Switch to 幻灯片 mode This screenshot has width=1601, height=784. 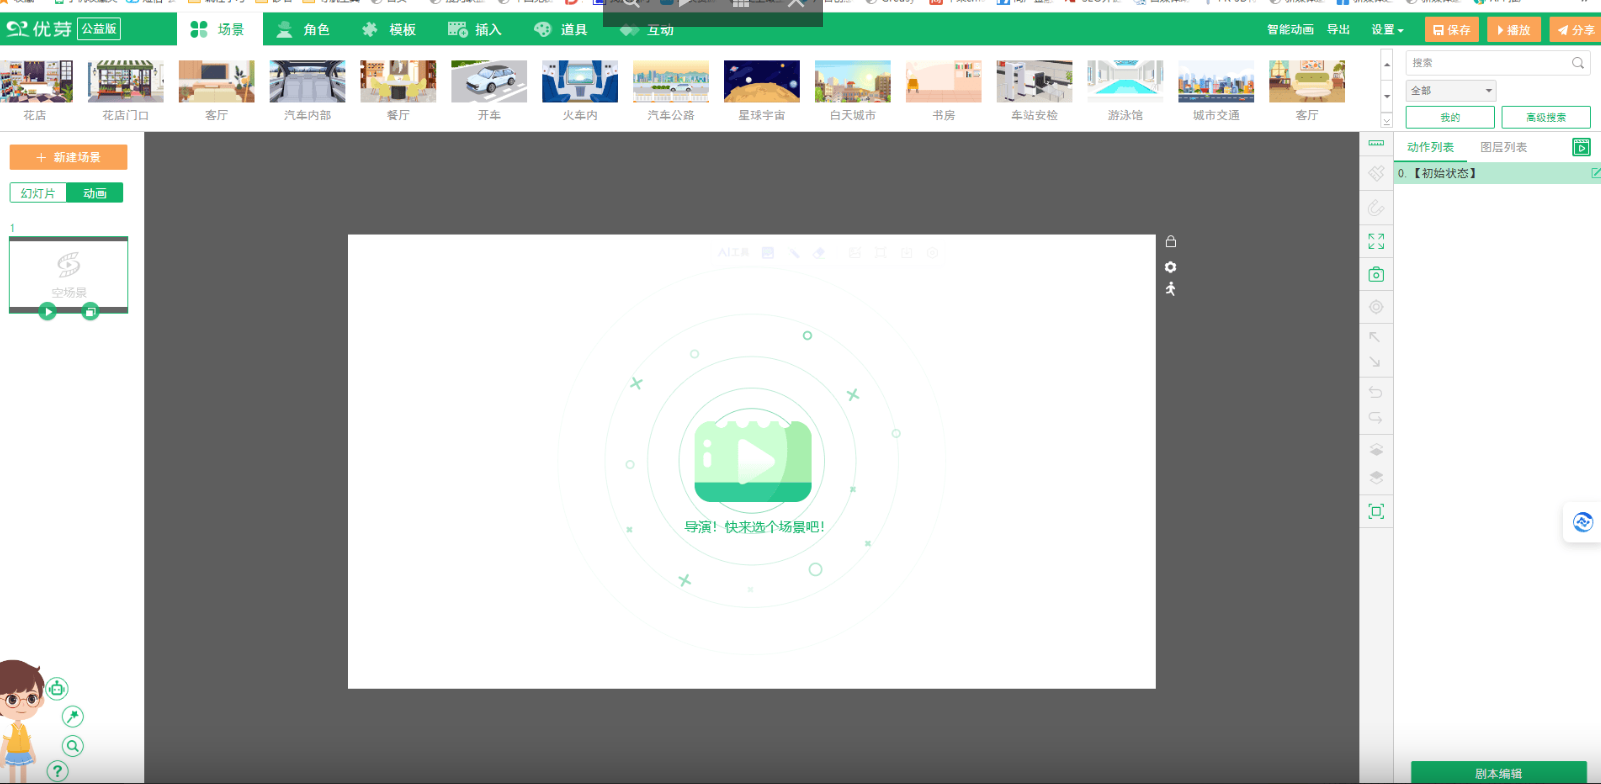coord(38,193)
